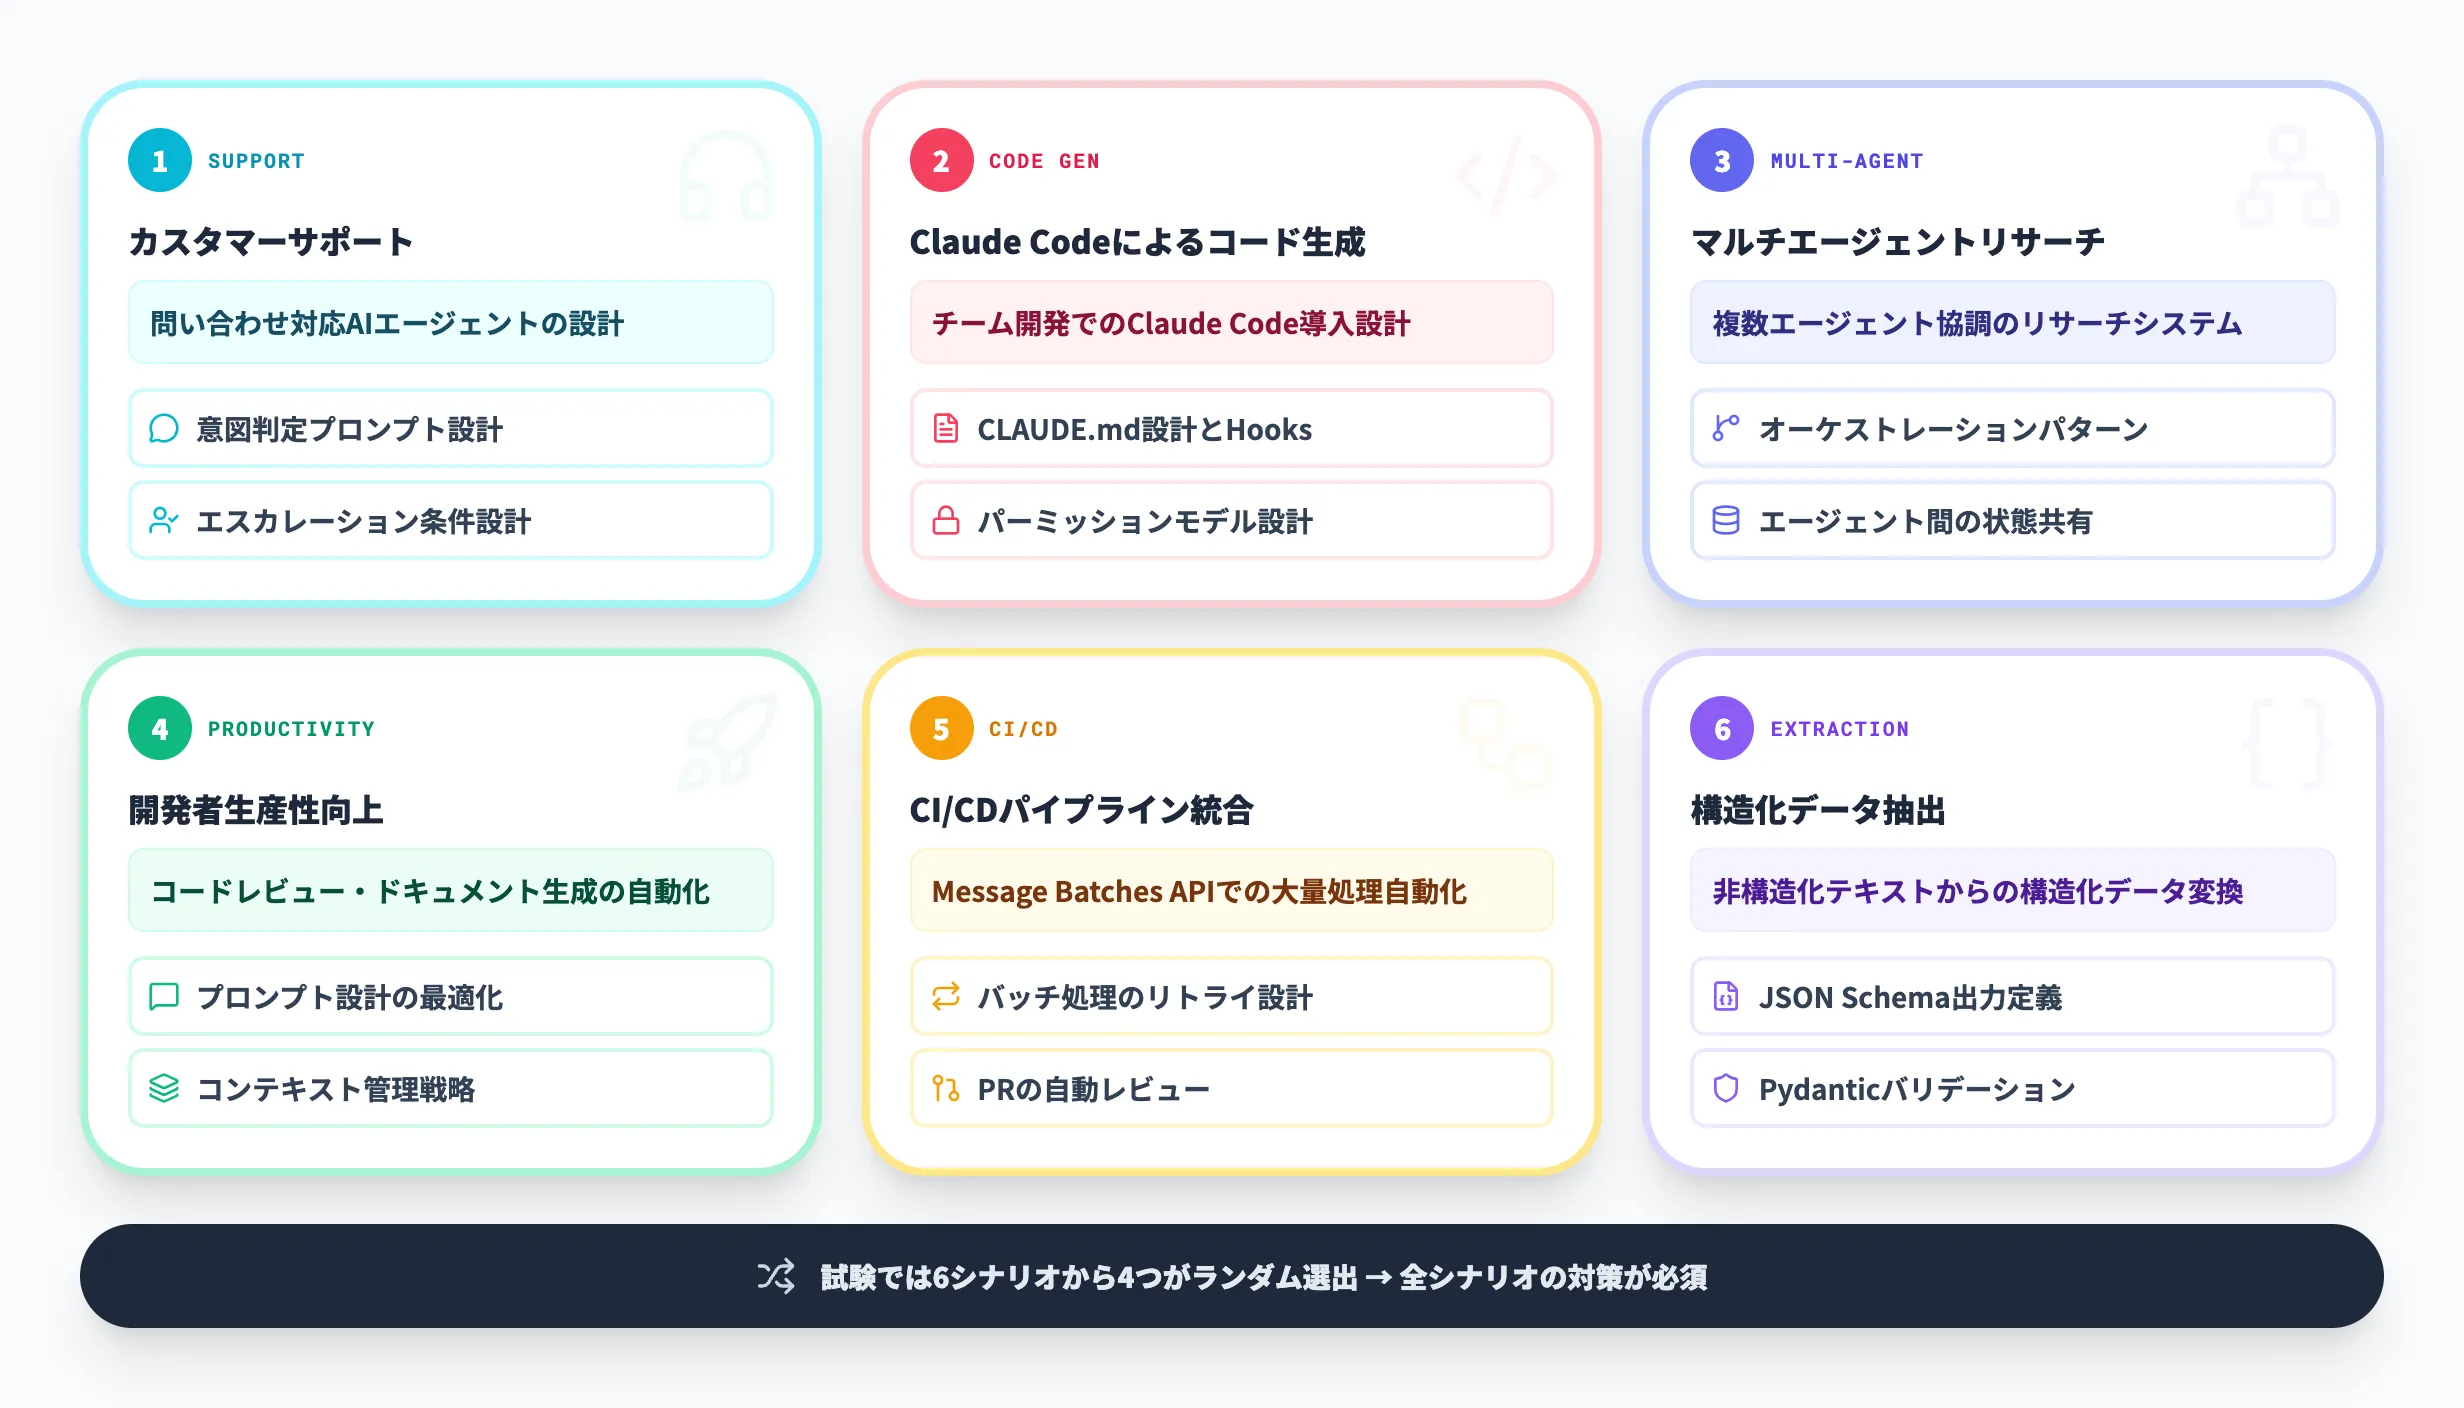Click the lock icon beside パーミッションモデル設計
Screen dimensions: 2464x1408
click(946, 521)
